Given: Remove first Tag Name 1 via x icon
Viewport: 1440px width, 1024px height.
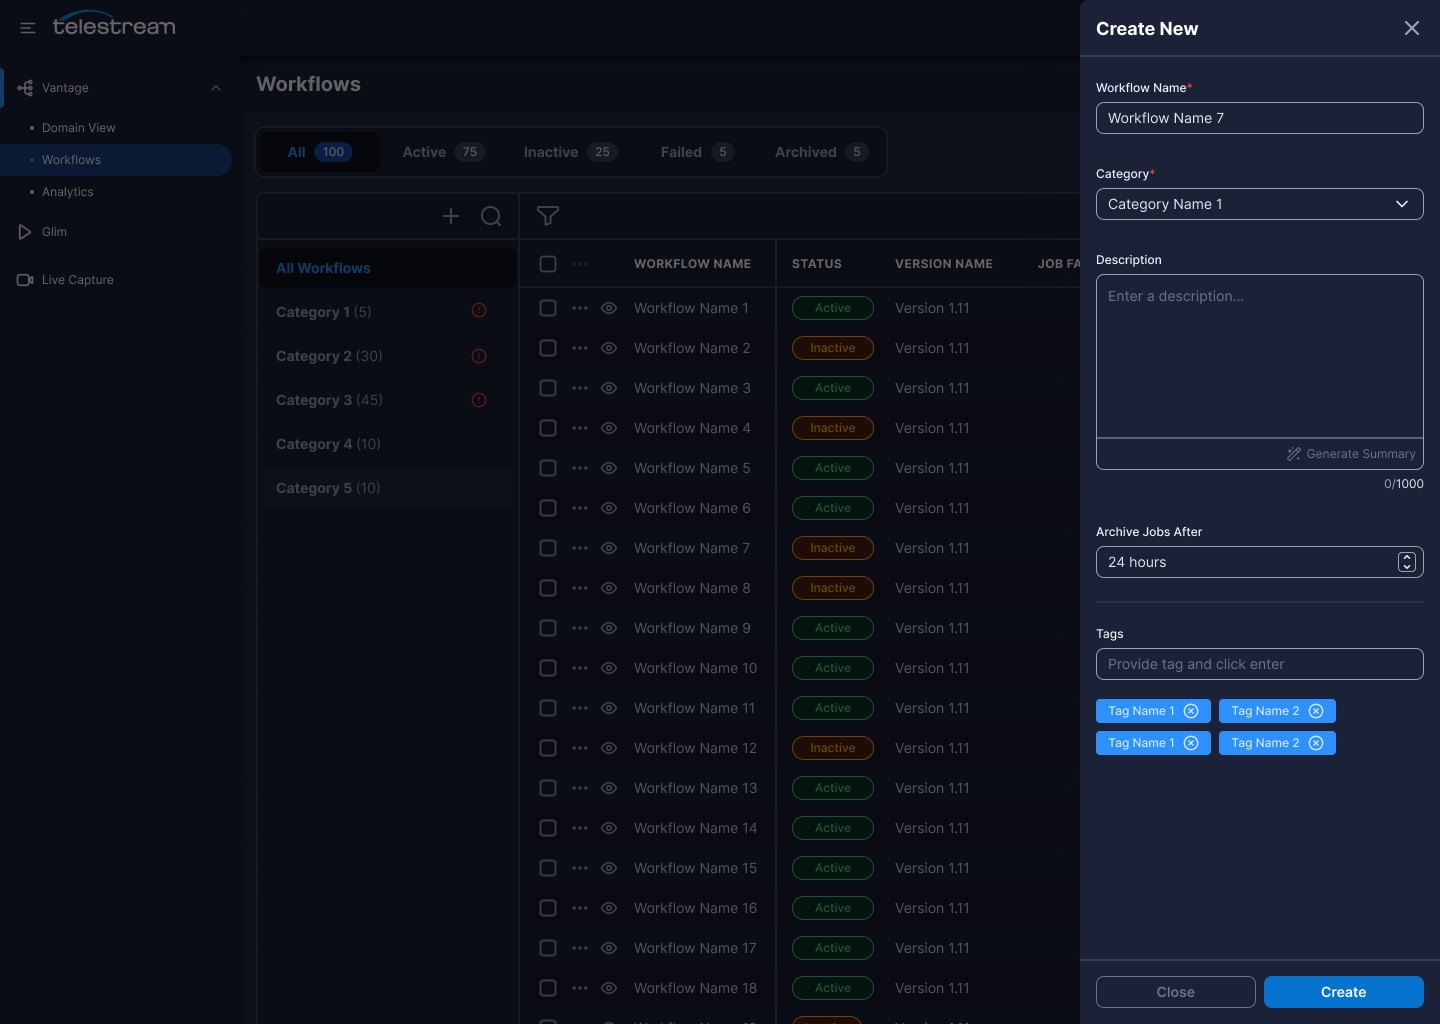Looking at the screenshot, I should pyautogui.click(x=1191, y=711).
